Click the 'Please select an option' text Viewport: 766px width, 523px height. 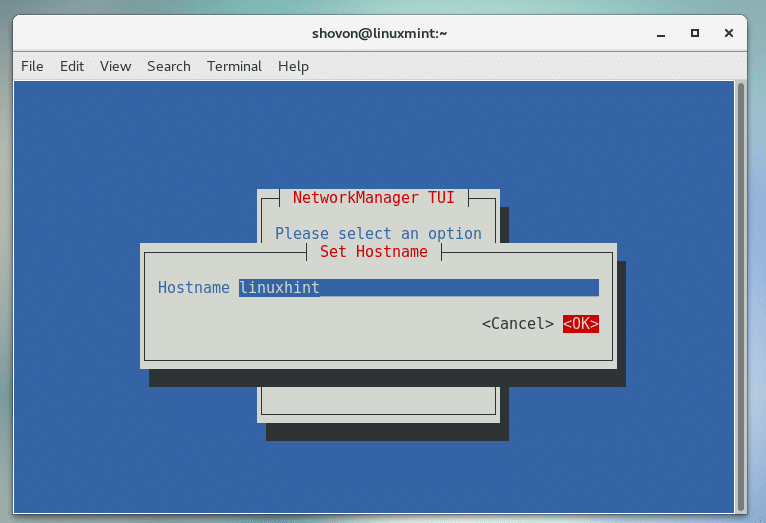click(378, 233)
